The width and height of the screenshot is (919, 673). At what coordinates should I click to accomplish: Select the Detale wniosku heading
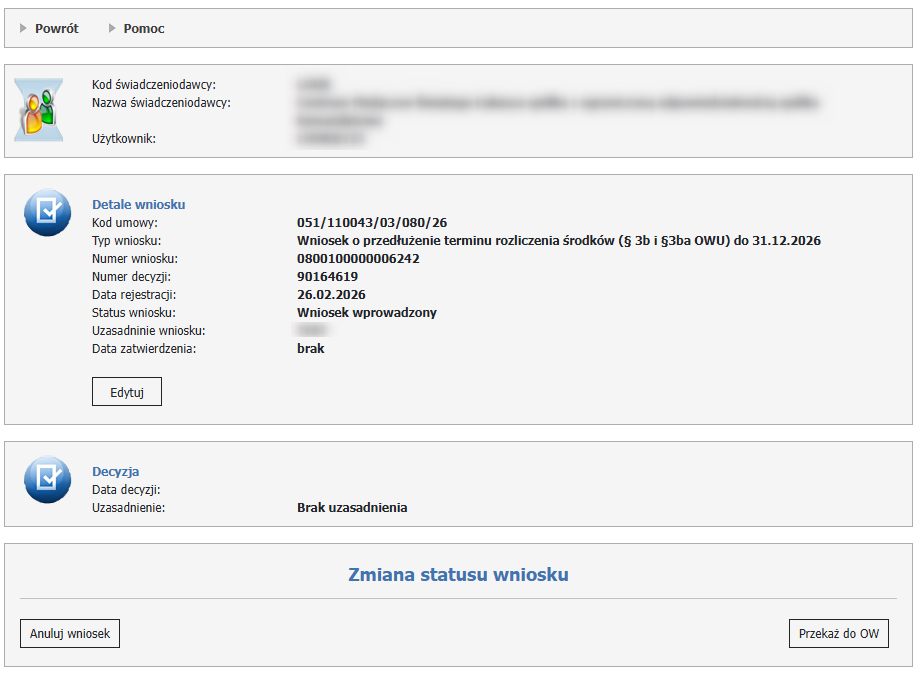(x=138, y=205)
